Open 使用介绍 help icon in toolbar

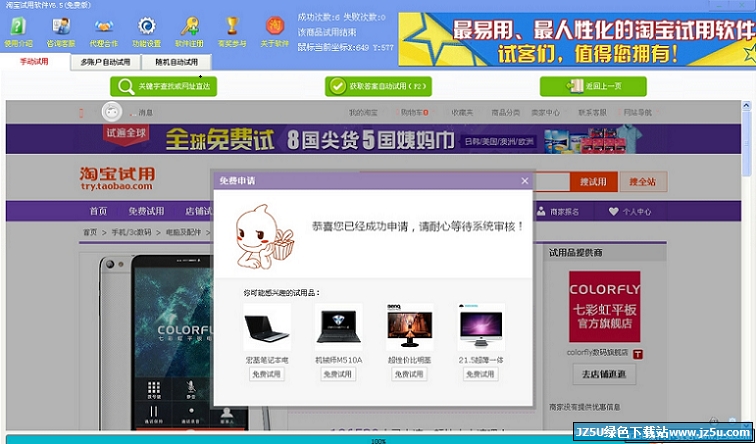(x=18, y=32)
